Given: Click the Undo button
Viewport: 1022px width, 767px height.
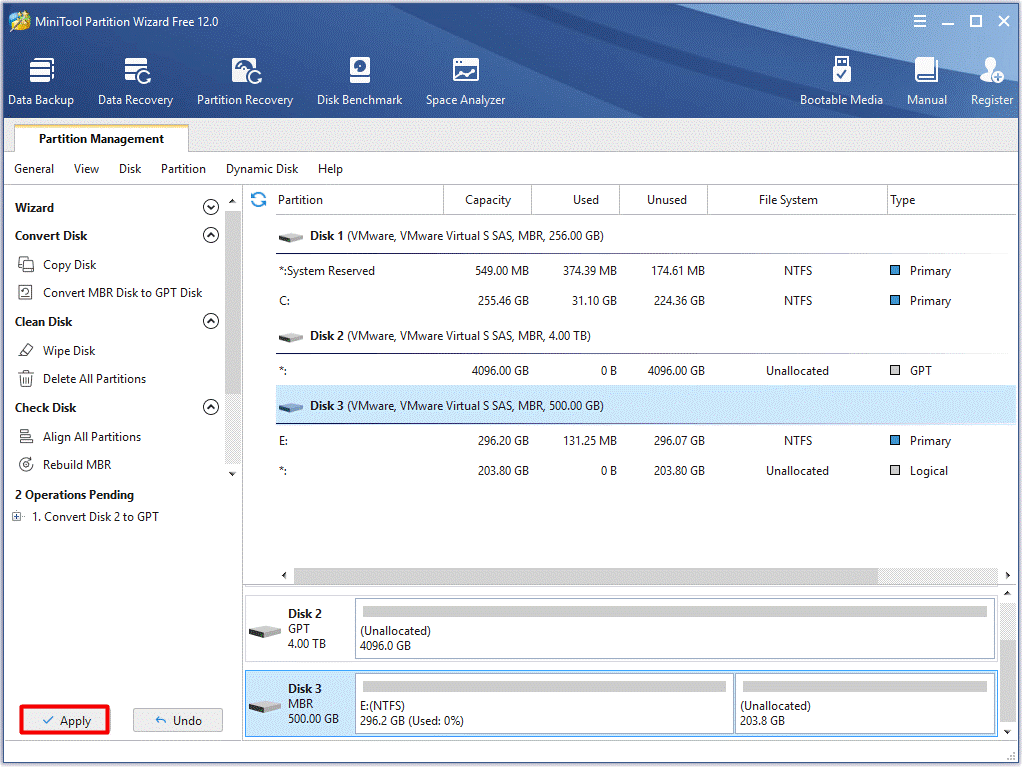Looking at the screenshot, I should pos(178,720).
